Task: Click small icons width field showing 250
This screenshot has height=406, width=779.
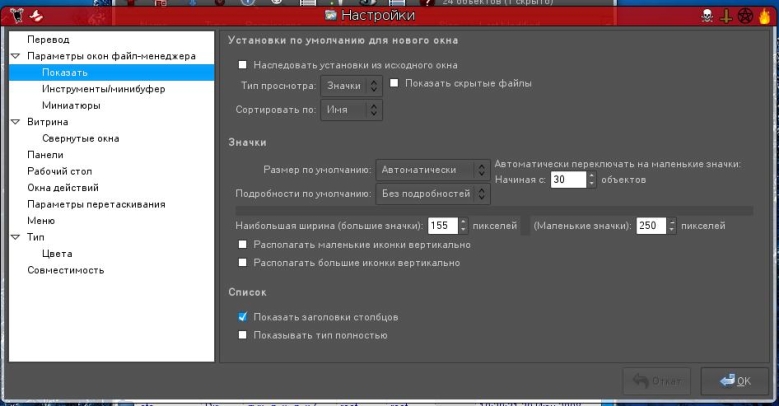Action: 651,226
